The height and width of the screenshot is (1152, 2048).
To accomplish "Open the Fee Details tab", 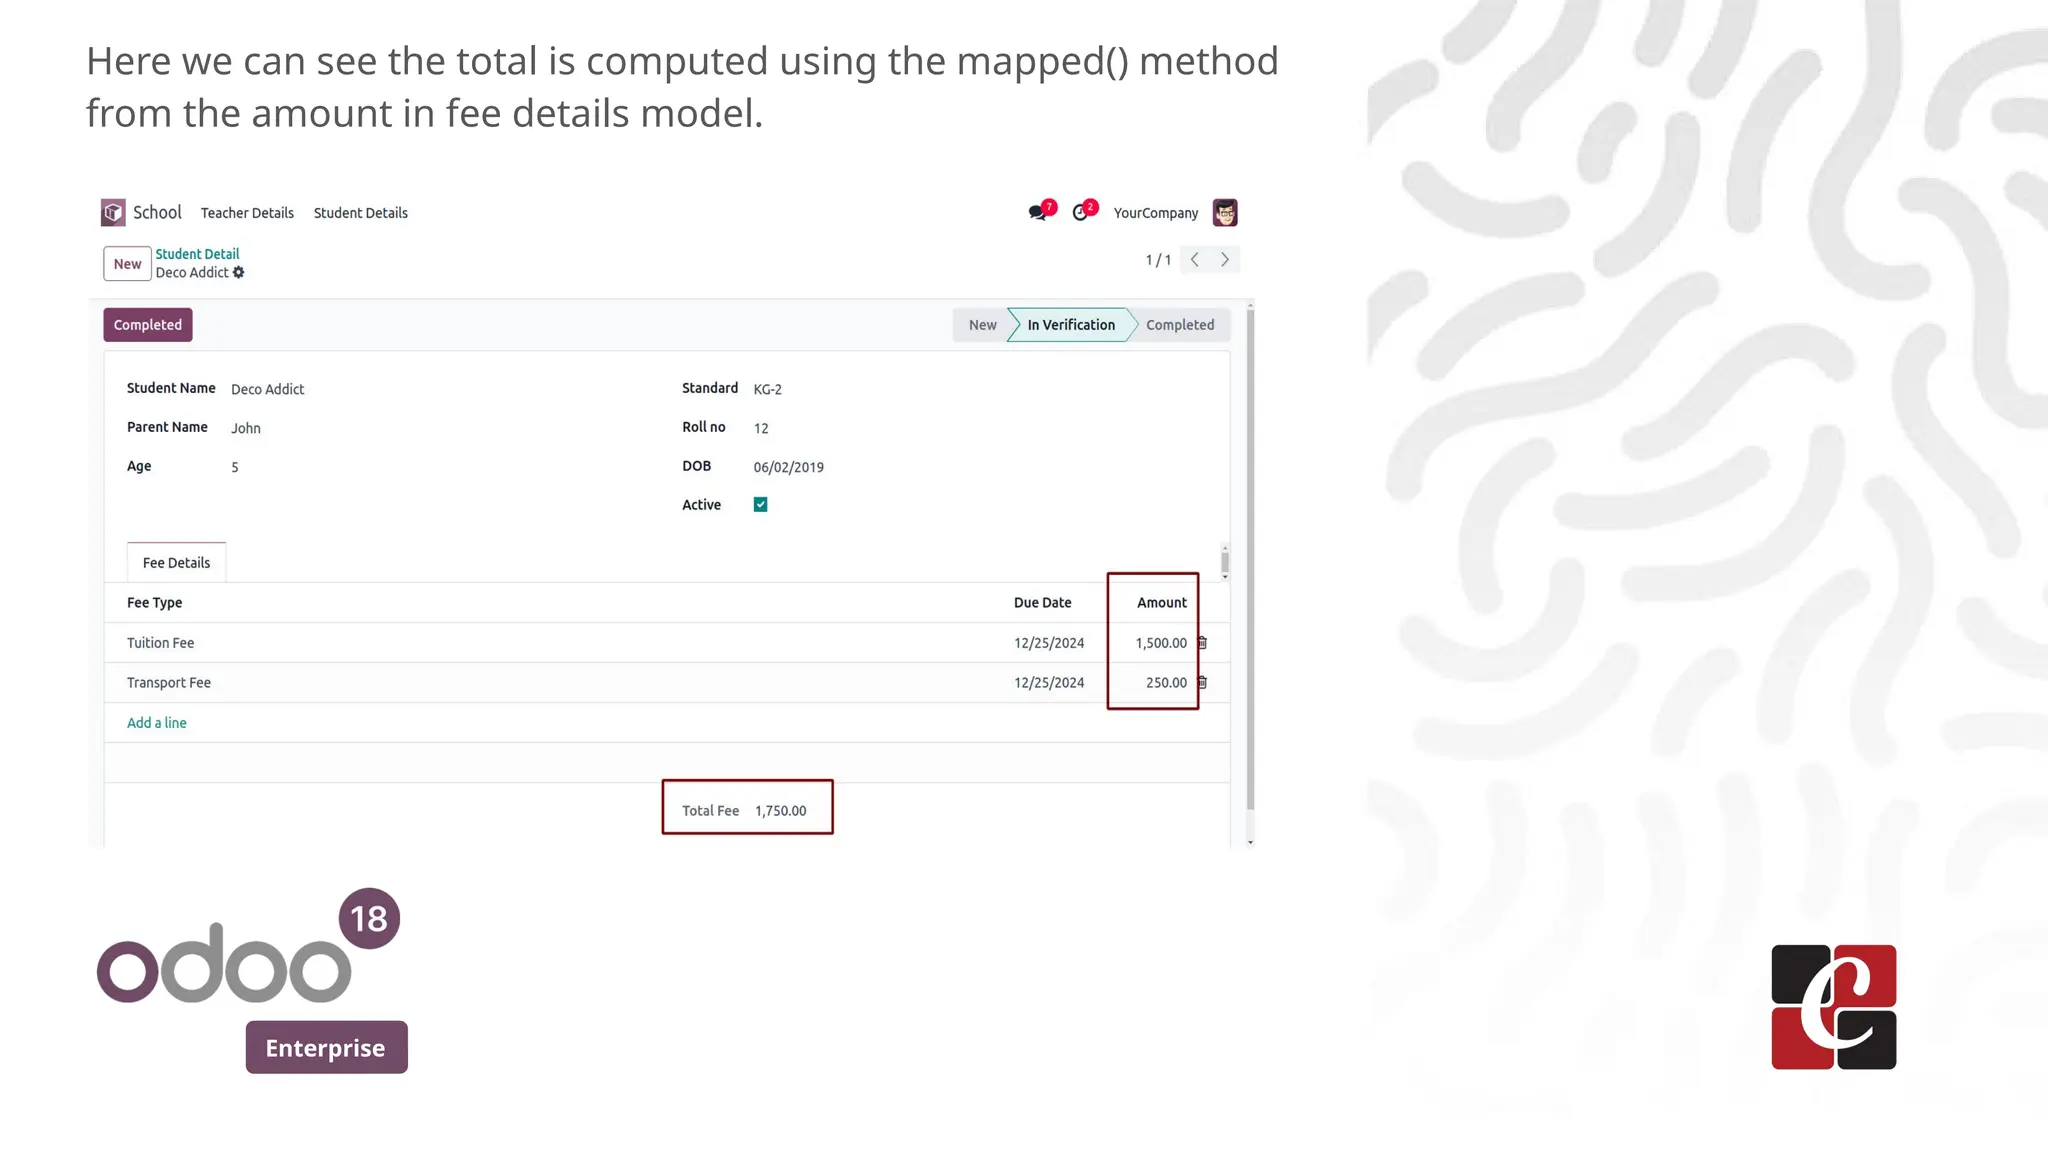I will 176,563.
